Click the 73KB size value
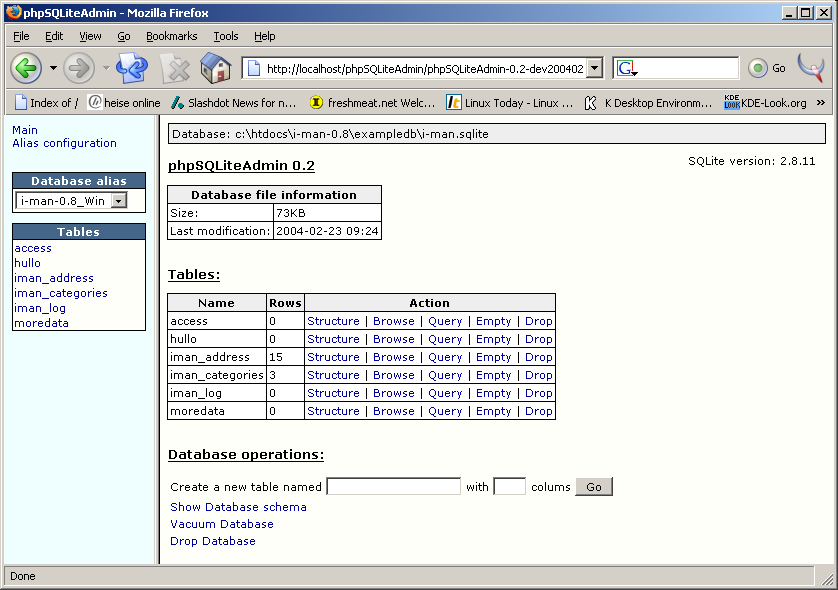 (x=291, y=213)
